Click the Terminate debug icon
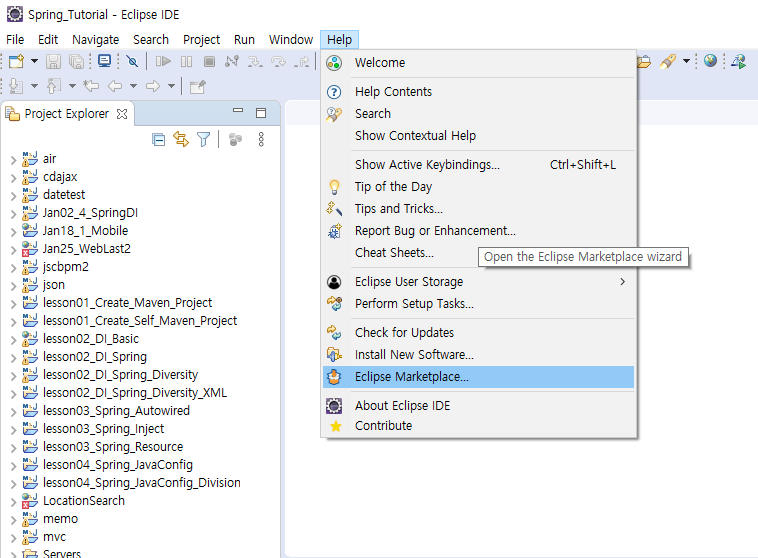Viewport: 758px width, 558px height. pyautogui.click(x=209, y=61)
